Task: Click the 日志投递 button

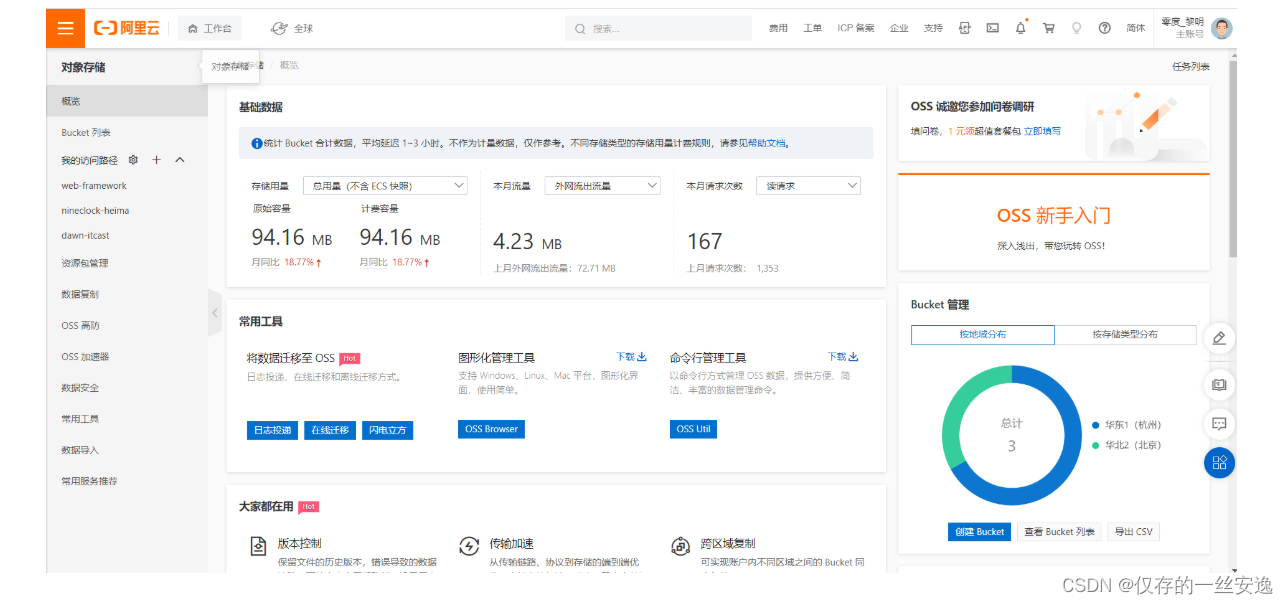Action: (272, 430)
